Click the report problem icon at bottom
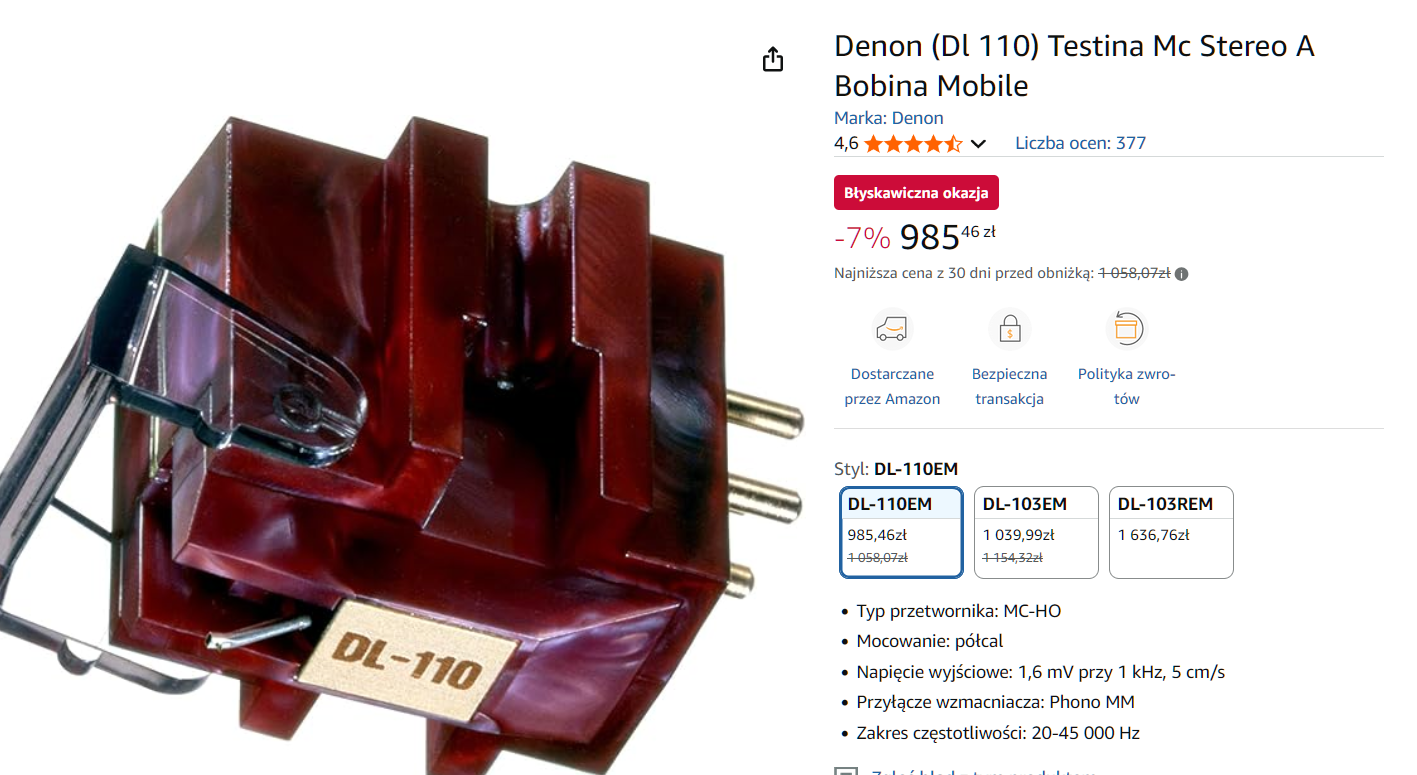 (845, 771)
